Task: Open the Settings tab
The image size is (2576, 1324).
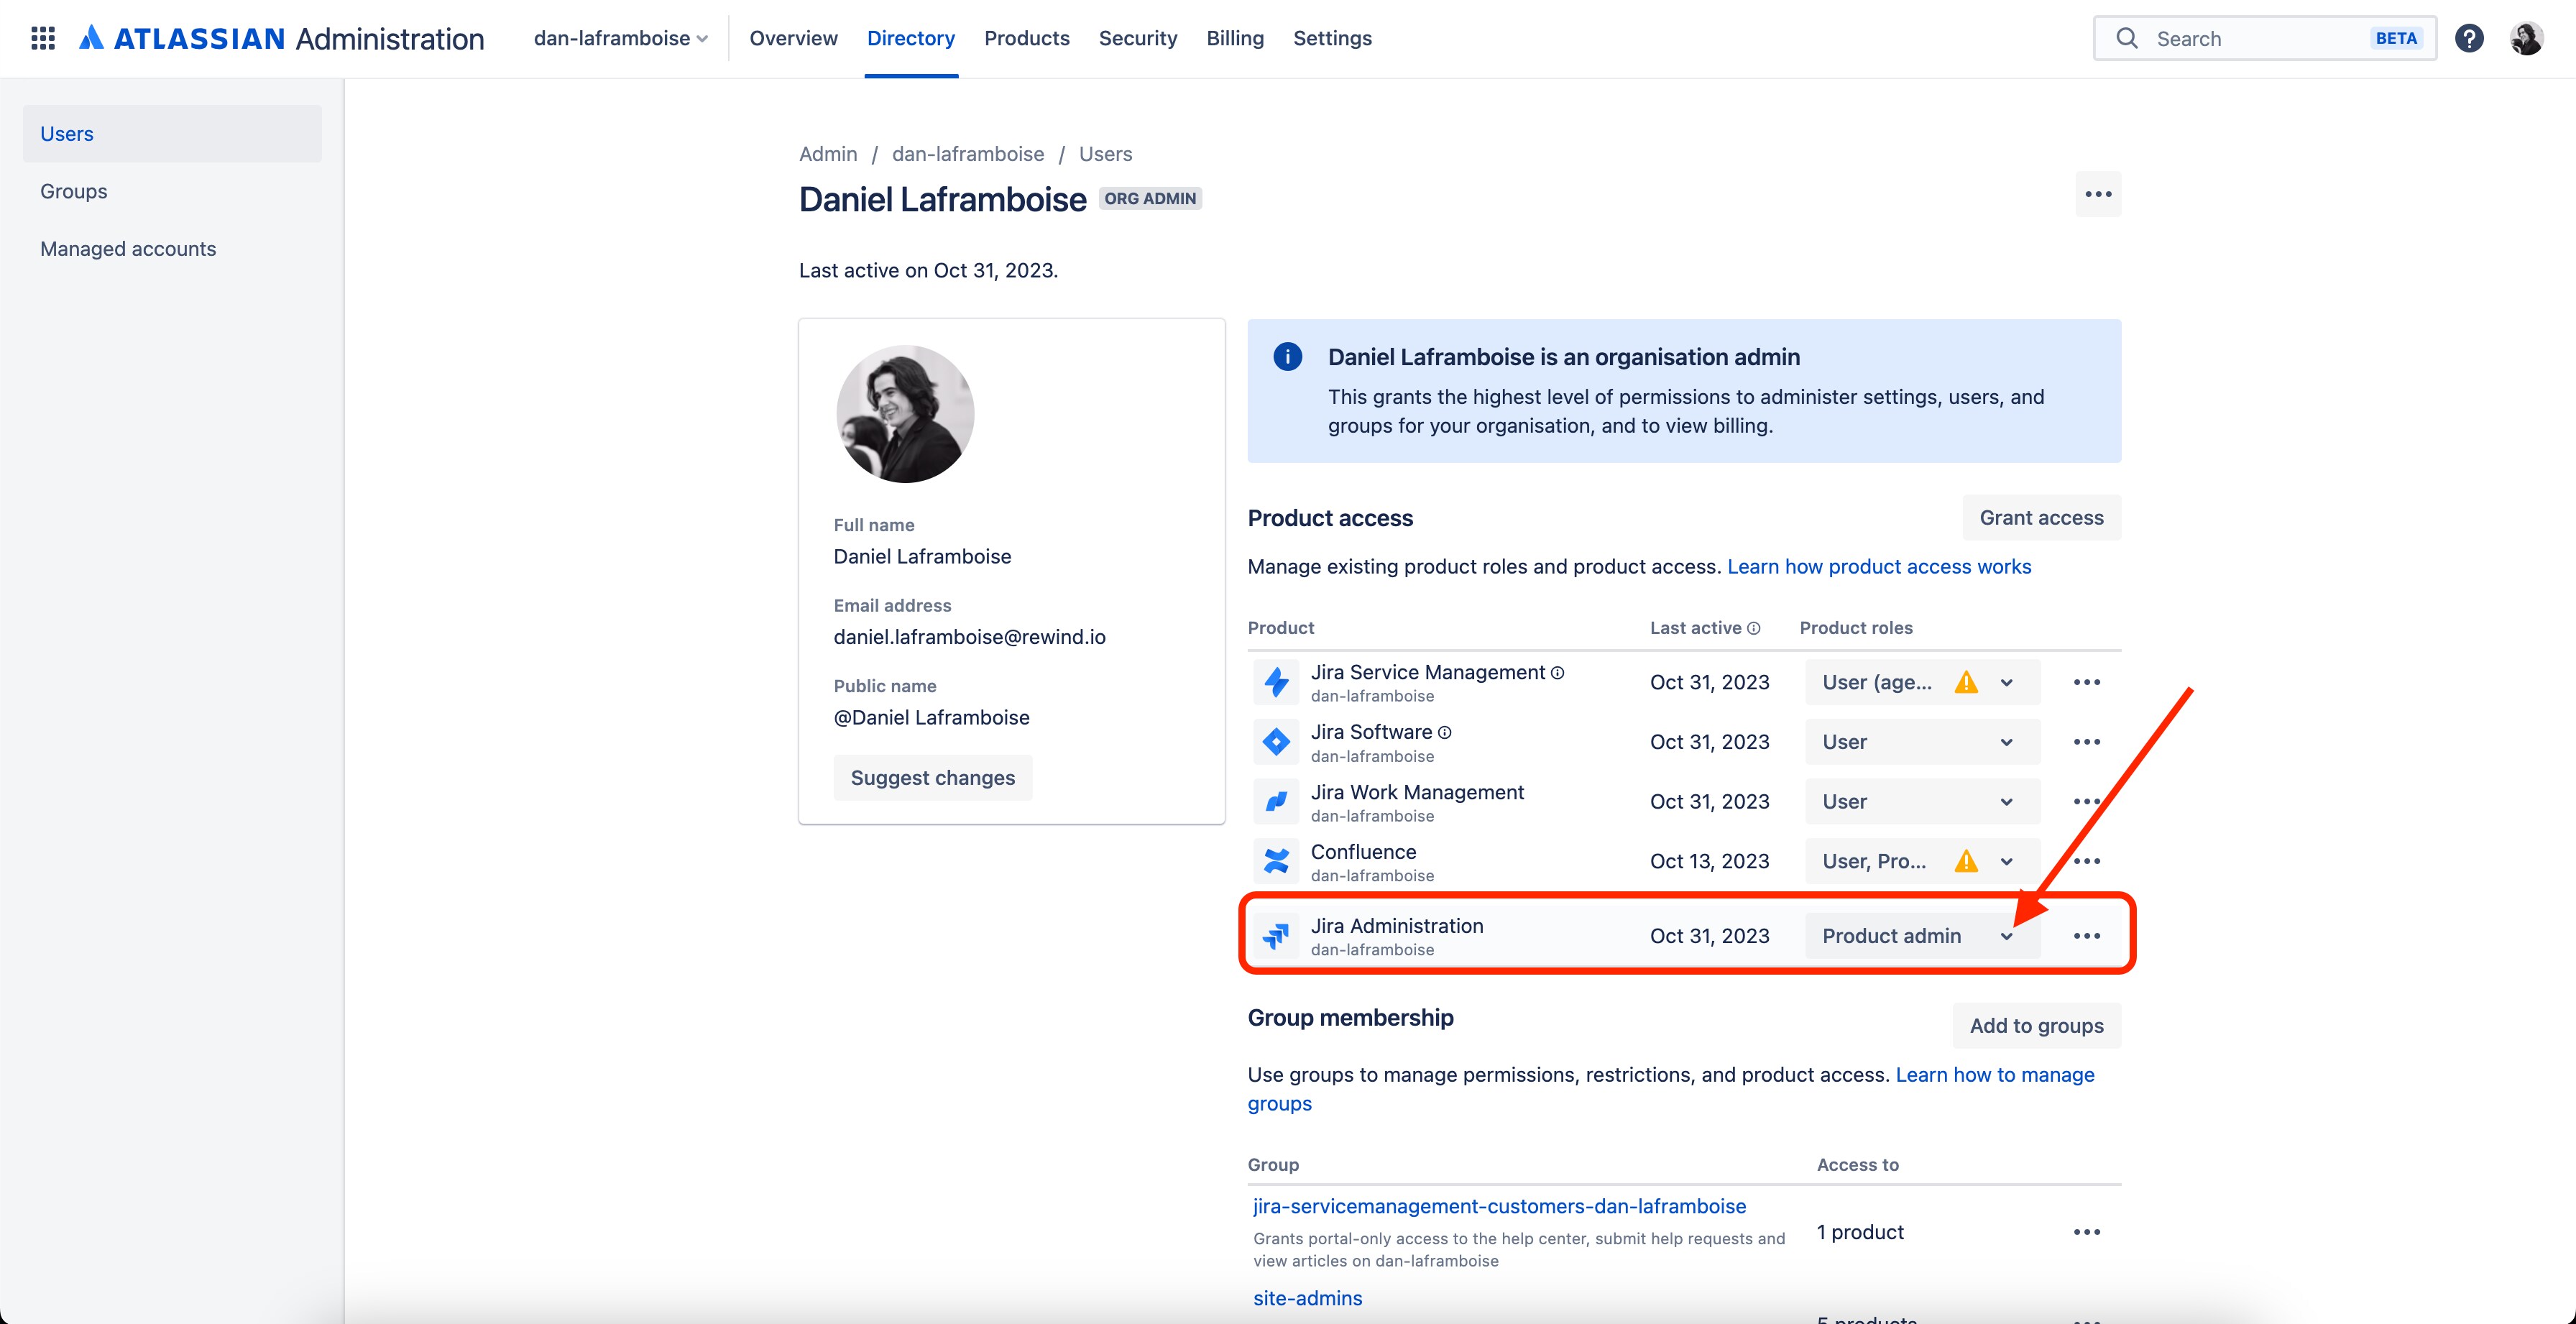Action: click(x=1332, y=38)
